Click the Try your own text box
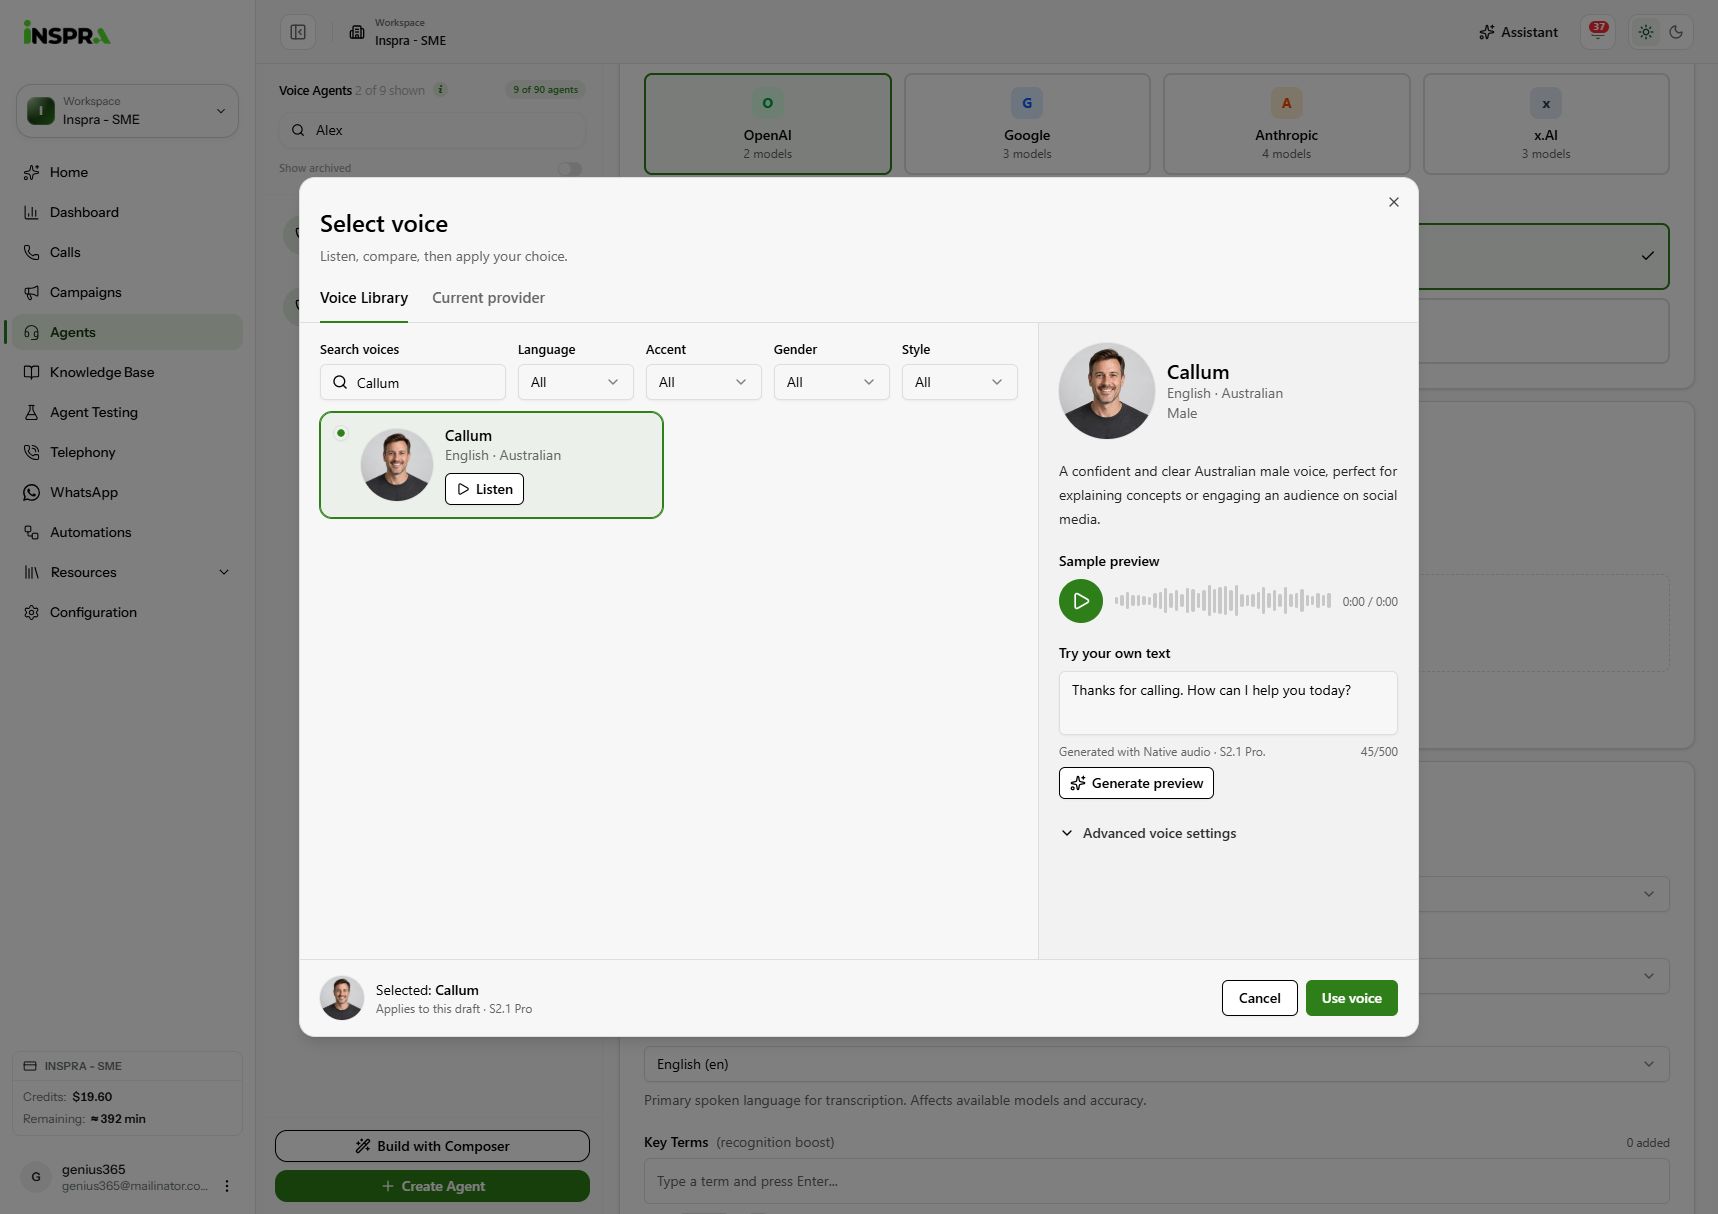Screen dimensions: 1718x1214 (x=1228, y=703)
